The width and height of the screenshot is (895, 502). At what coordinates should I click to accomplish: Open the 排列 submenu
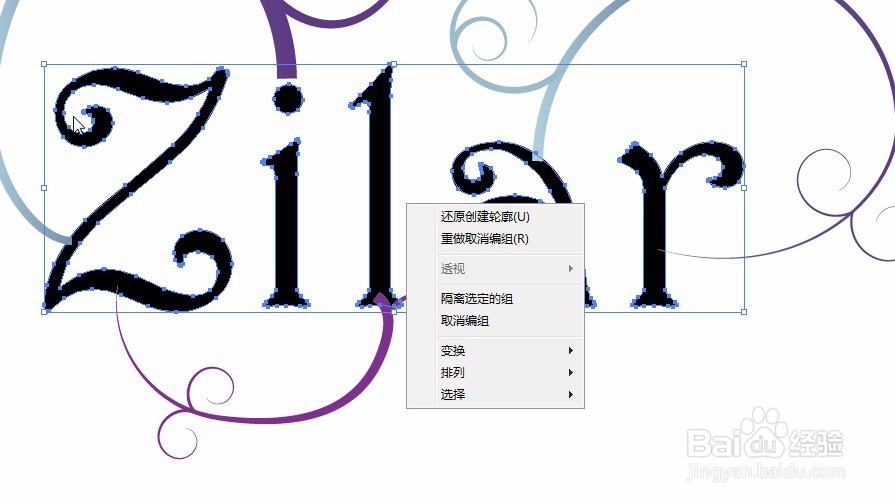coord(495,372)
